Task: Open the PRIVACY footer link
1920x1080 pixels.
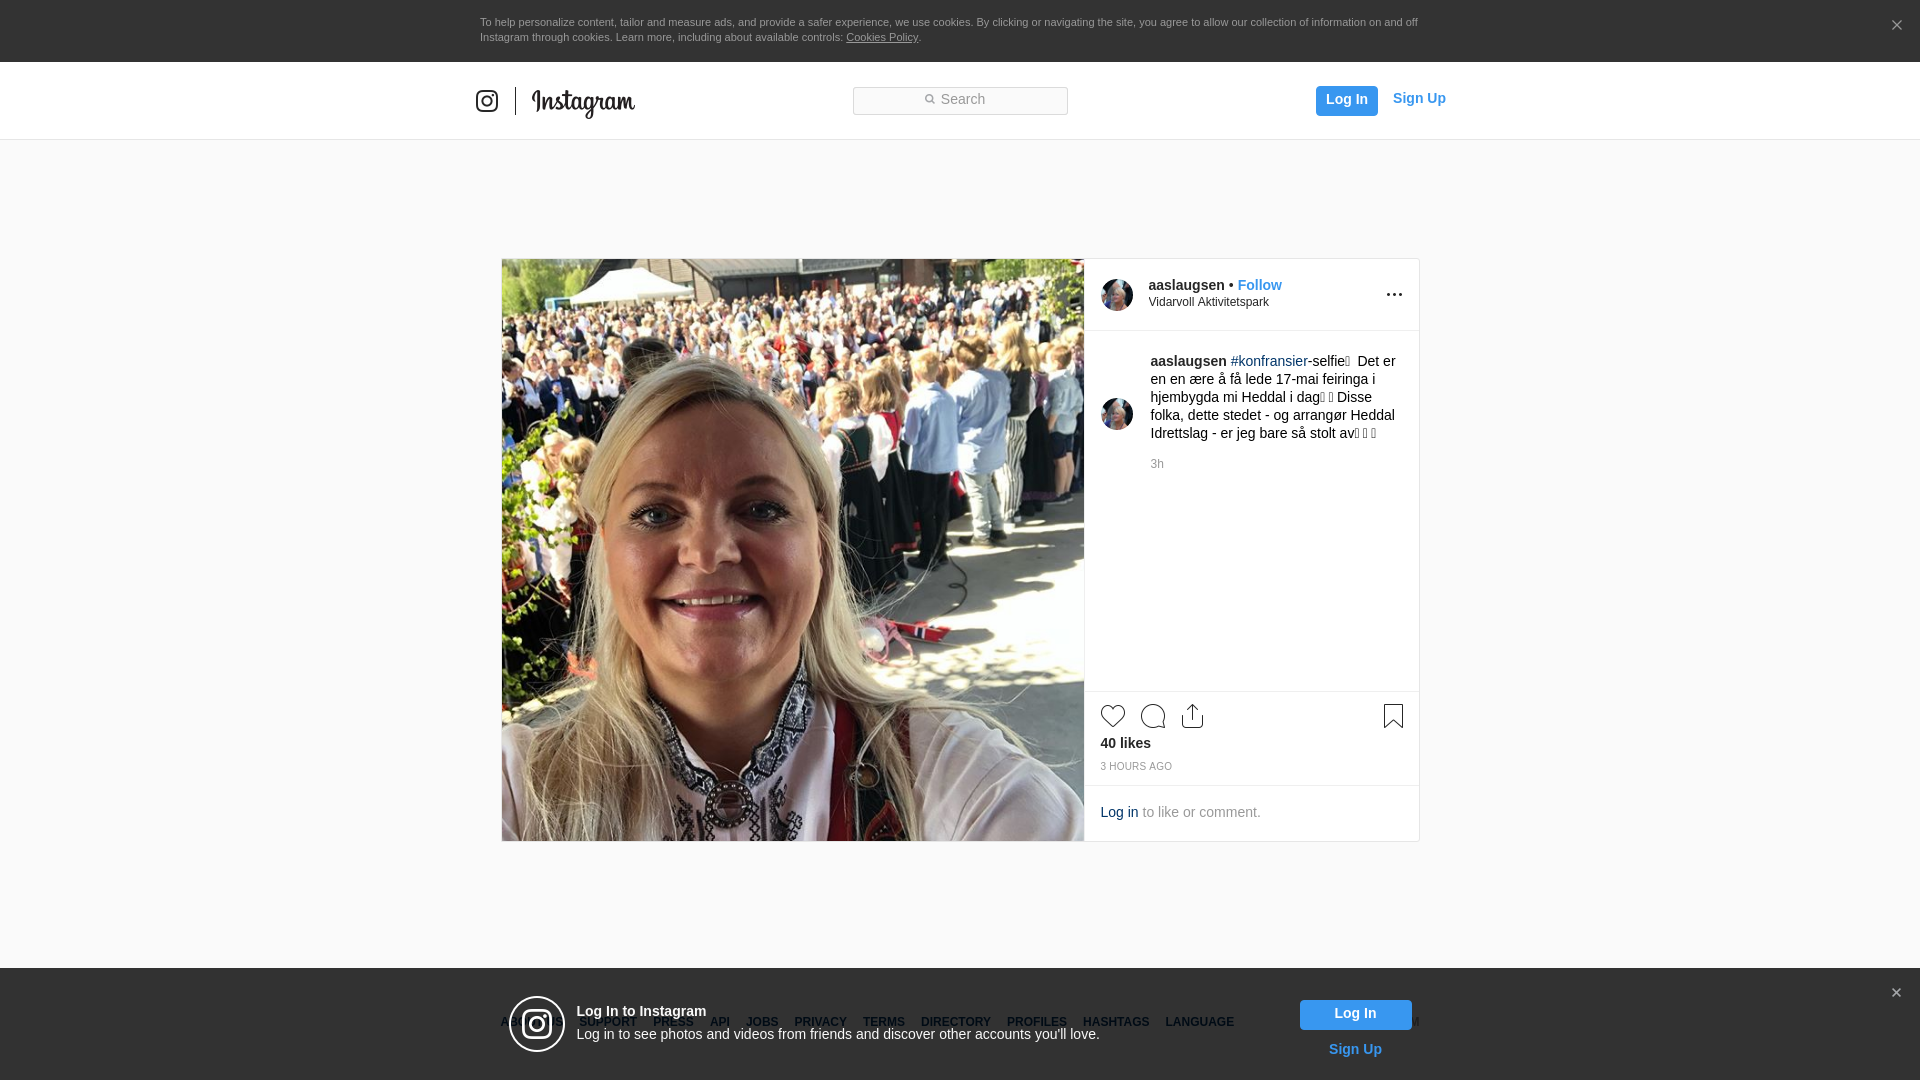Action: tap(820, 1022)
